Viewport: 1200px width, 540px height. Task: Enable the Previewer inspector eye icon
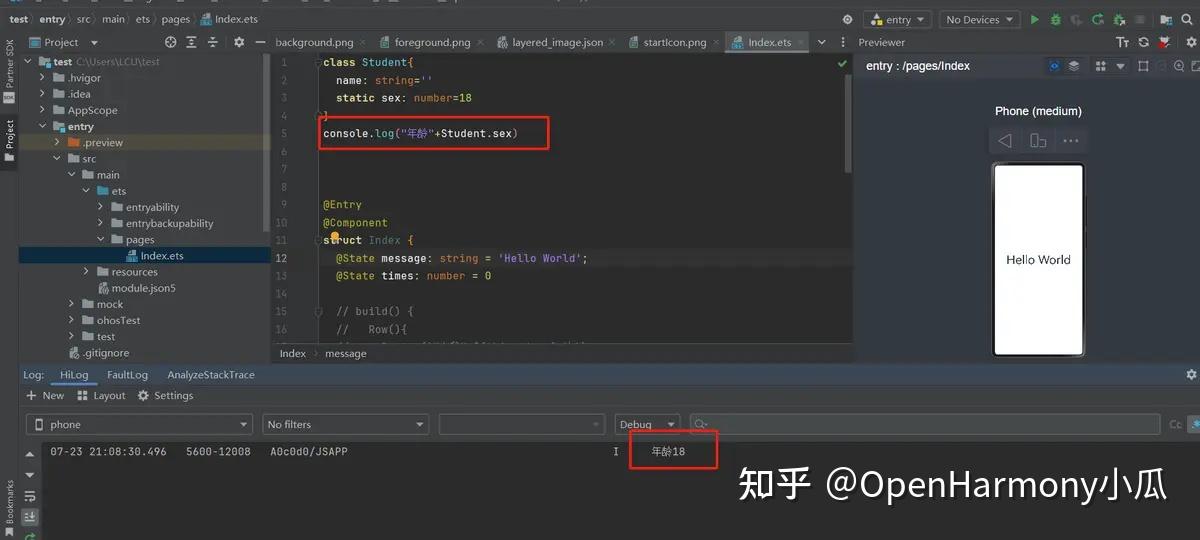click(x=1054, y=66)
